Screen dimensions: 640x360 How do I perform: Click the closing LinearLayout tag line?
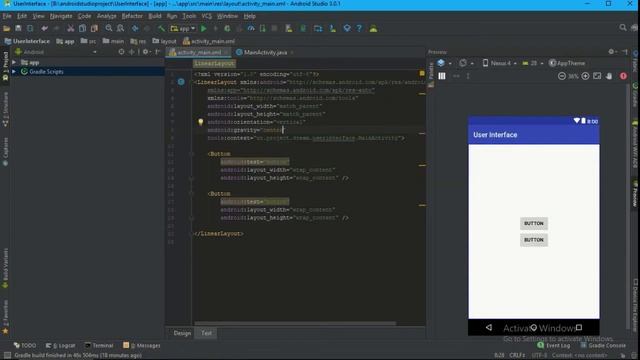click(x=218, y=233)
